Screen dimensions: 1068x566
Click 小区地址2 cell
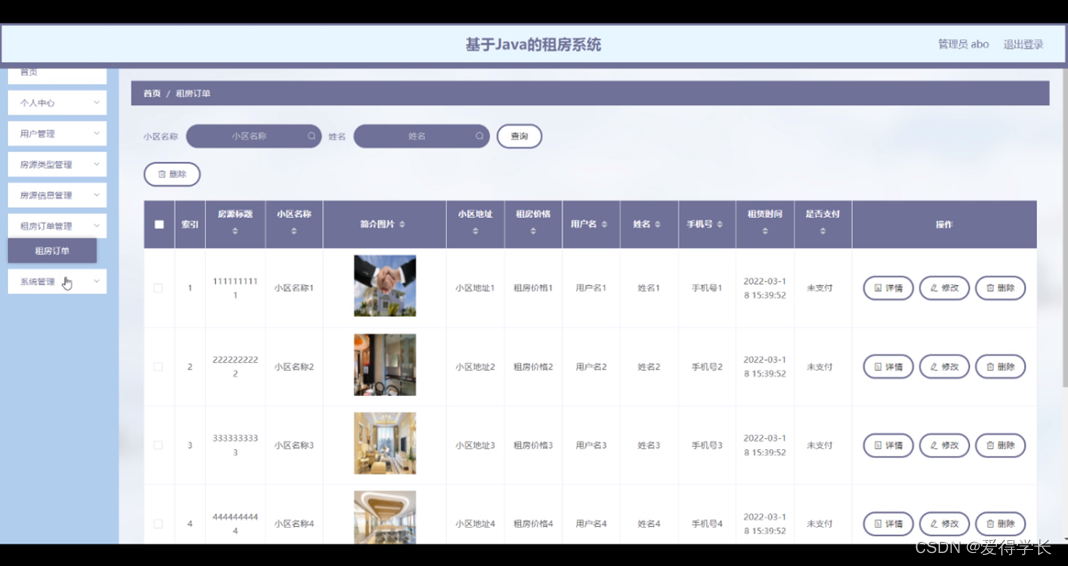(475, 367)
